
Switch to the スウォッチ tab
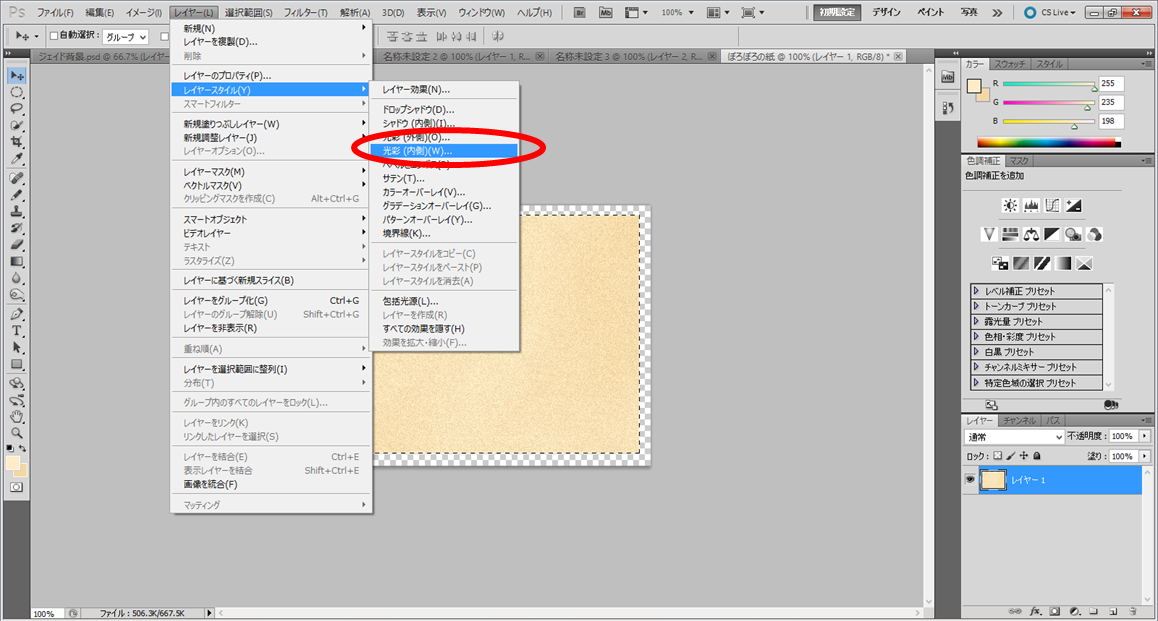tap(1011, 64)
